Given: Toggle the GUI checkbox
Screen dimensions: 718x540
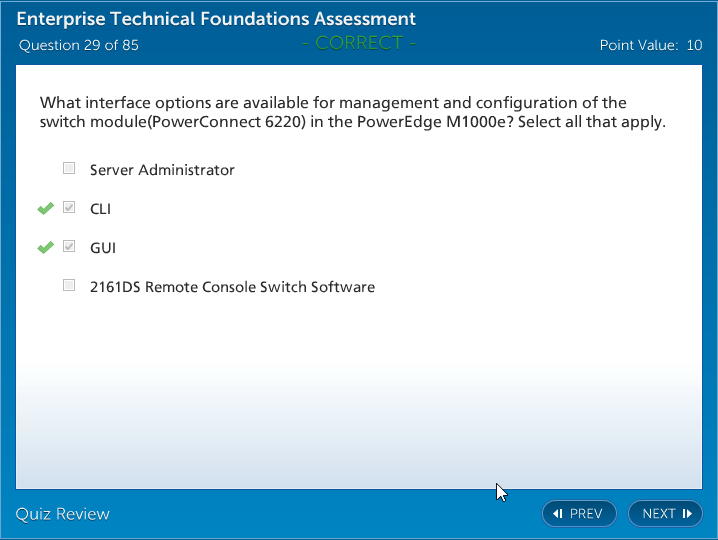Looking at the screenshot, I should (x=69, y=247).
